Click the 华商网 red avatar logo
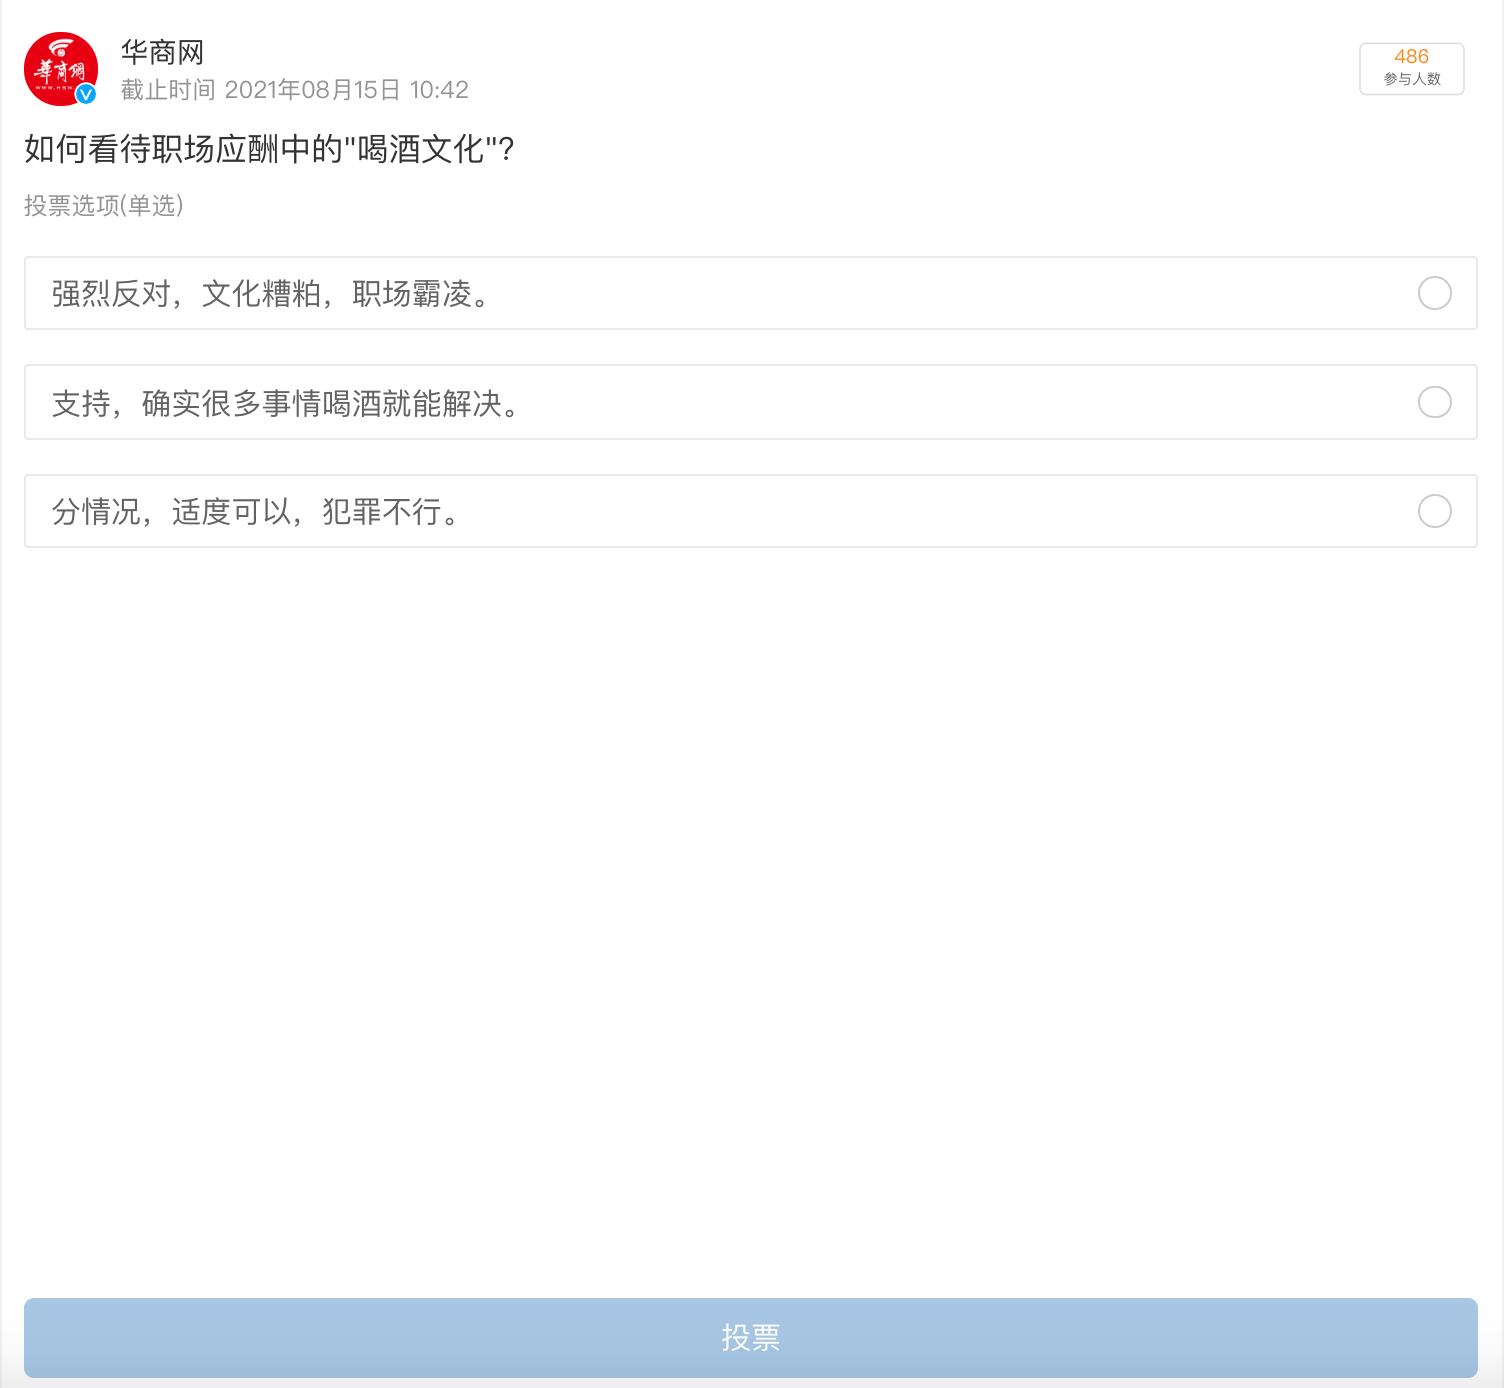 tap(60, 68)
